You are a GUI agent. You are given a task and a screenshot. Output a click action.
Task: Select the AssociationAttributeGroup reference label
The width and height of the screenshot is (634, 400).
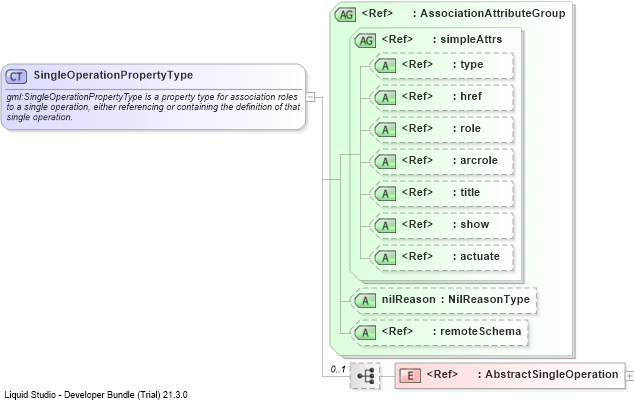click(x=463, y=13)
